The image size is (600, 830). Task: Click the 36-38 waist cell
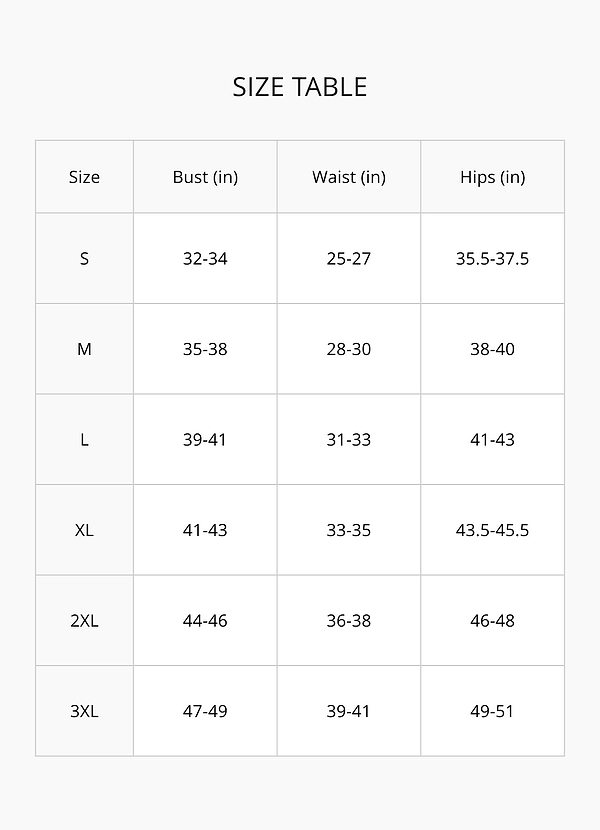[348, 621]
